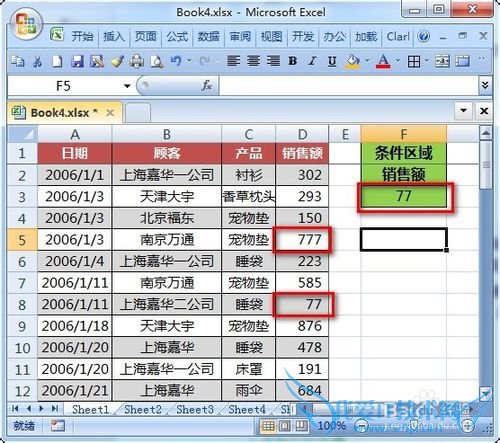
Task: Align text left
Action: click(x=233, y=61)
